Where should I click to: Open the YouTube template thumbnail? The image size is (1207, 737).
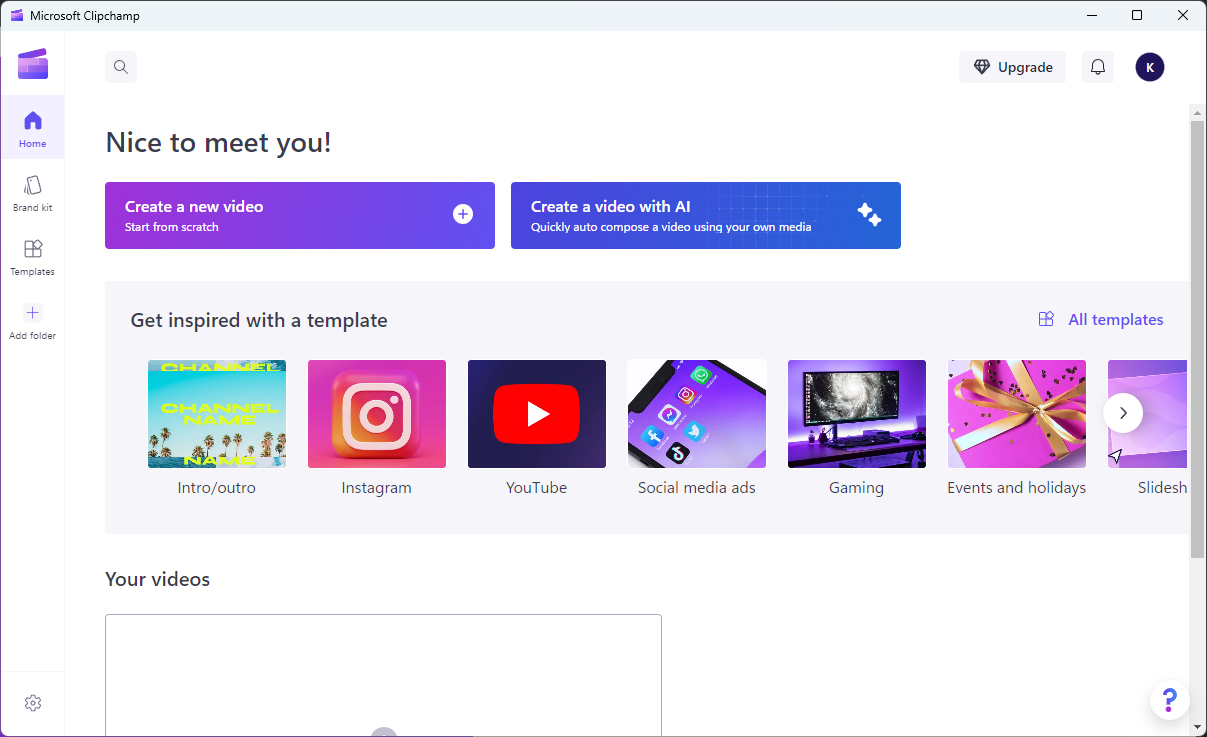(537, 414)
